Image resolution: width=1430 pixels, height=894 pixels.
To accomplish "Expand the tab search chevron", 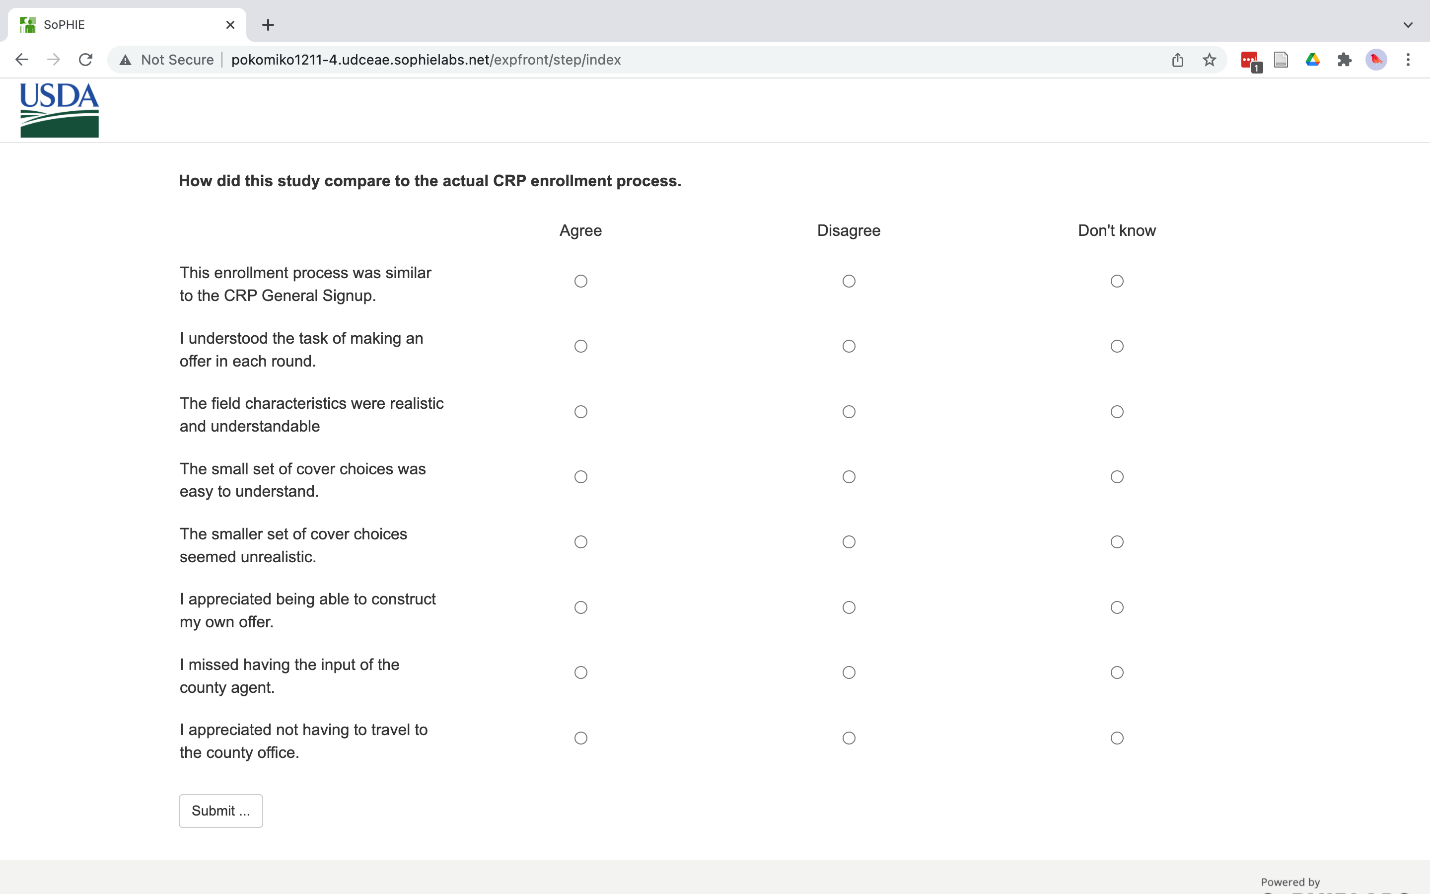I will tap(1407, 25).
